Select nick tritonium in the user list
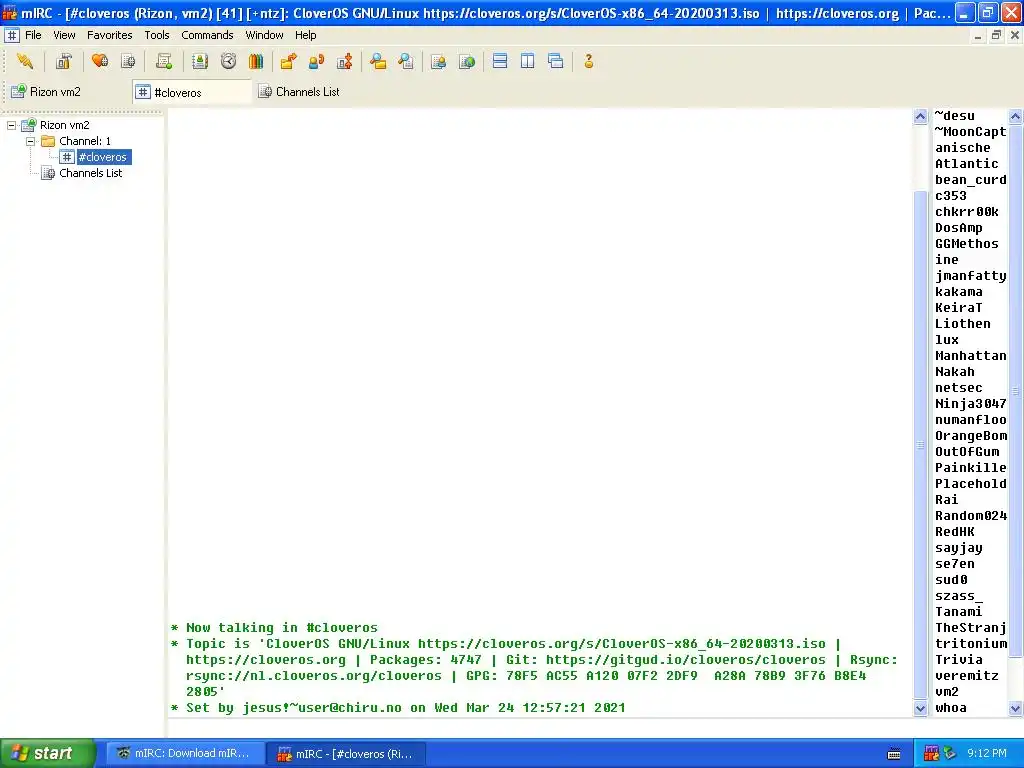 (970, 644)
